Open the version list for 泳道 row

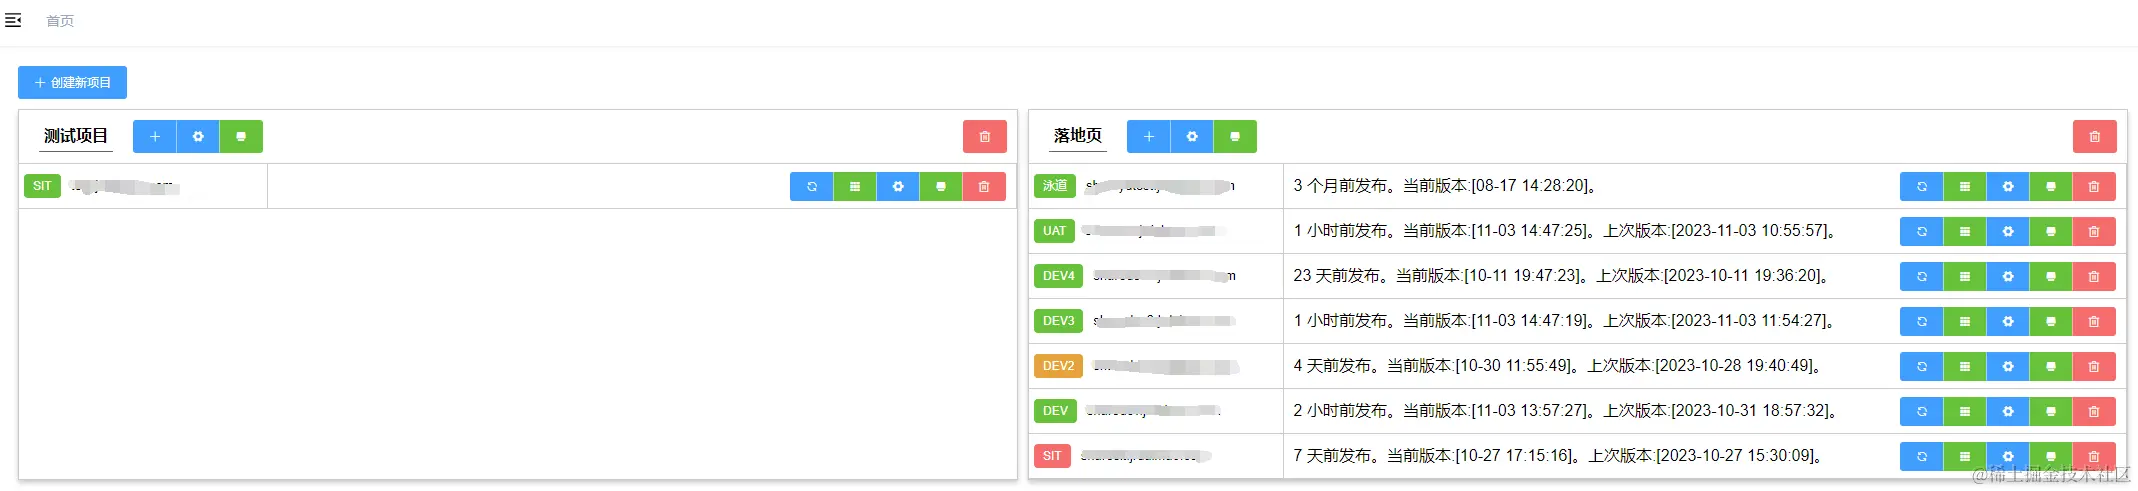[1965, 187]
